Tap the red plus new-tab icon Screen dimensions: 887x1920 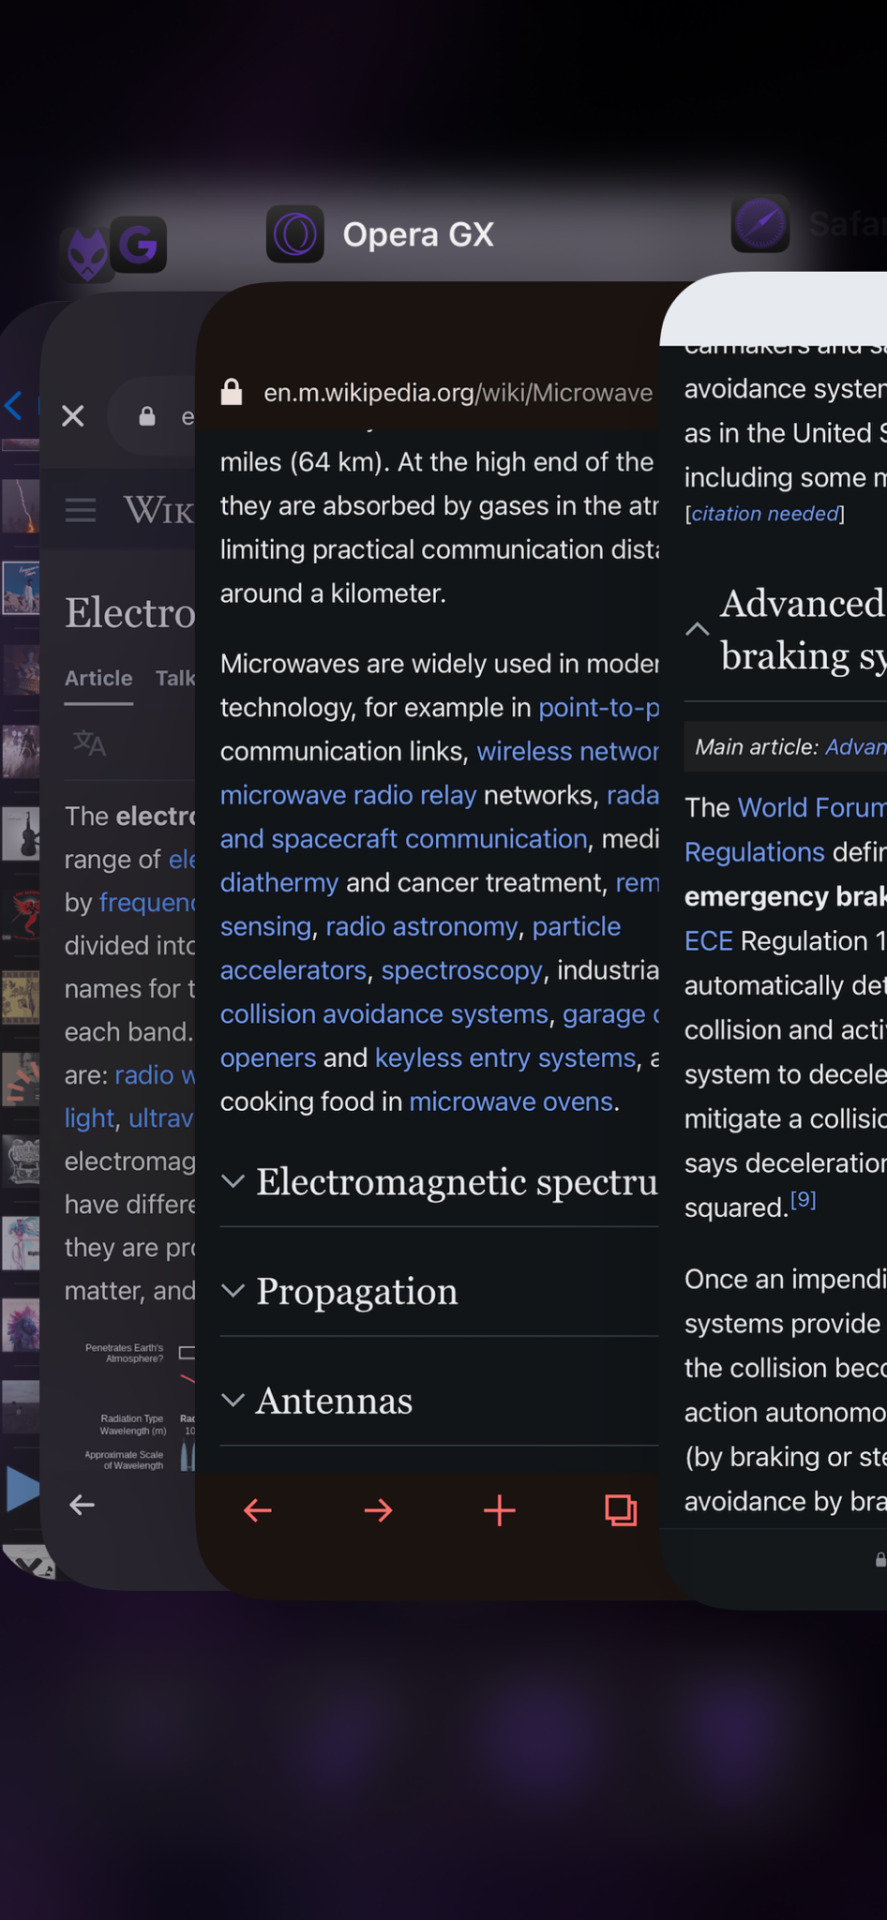(x=499, y=1510)
